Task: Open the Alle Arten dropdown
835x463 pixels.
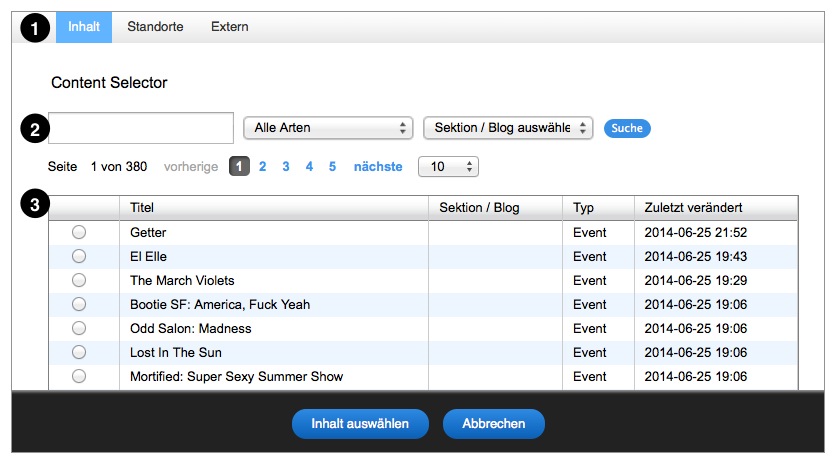Action: pyautogui.click(x=328, y=128)
